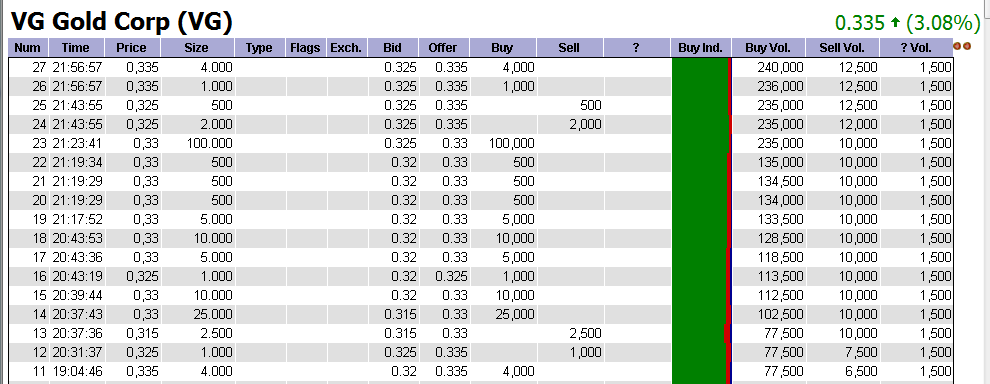Click time cell 20:43:36
Image resolution: width=990 pixels, height=384 pixels.
click(77, 257)
